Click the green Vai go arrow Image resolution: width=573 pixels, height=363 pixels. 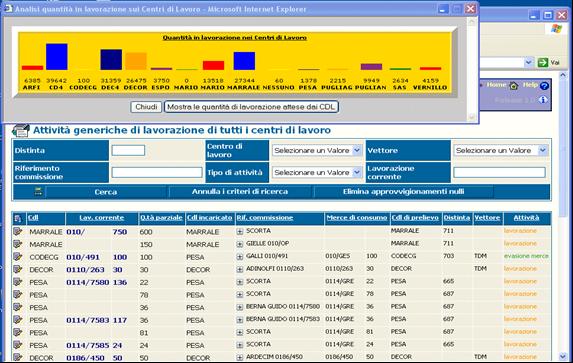coord(543,63)
